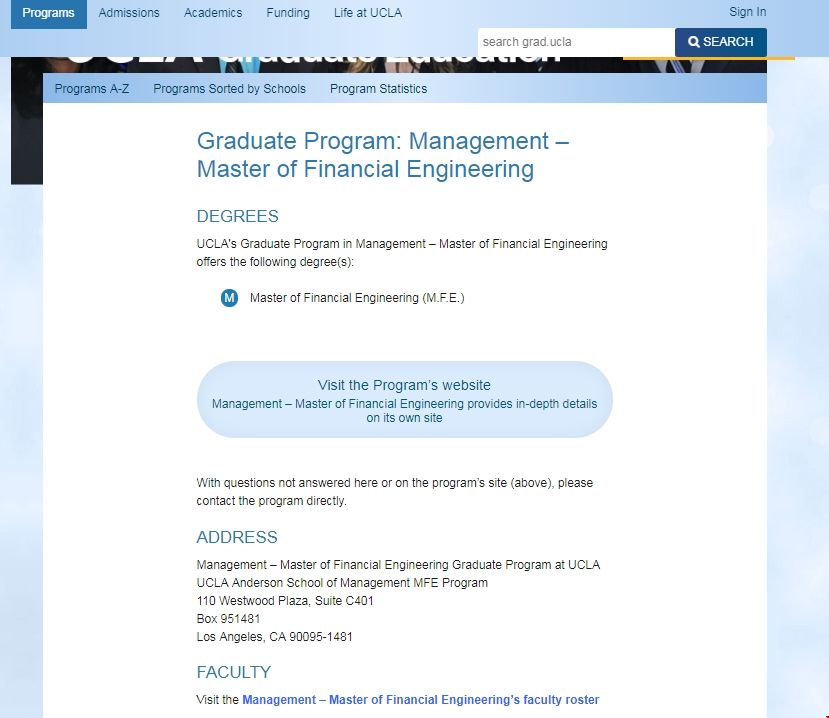Open the Life at UCLA menu
The width and height of the screenshot is (829, 718).
point(368,13)
